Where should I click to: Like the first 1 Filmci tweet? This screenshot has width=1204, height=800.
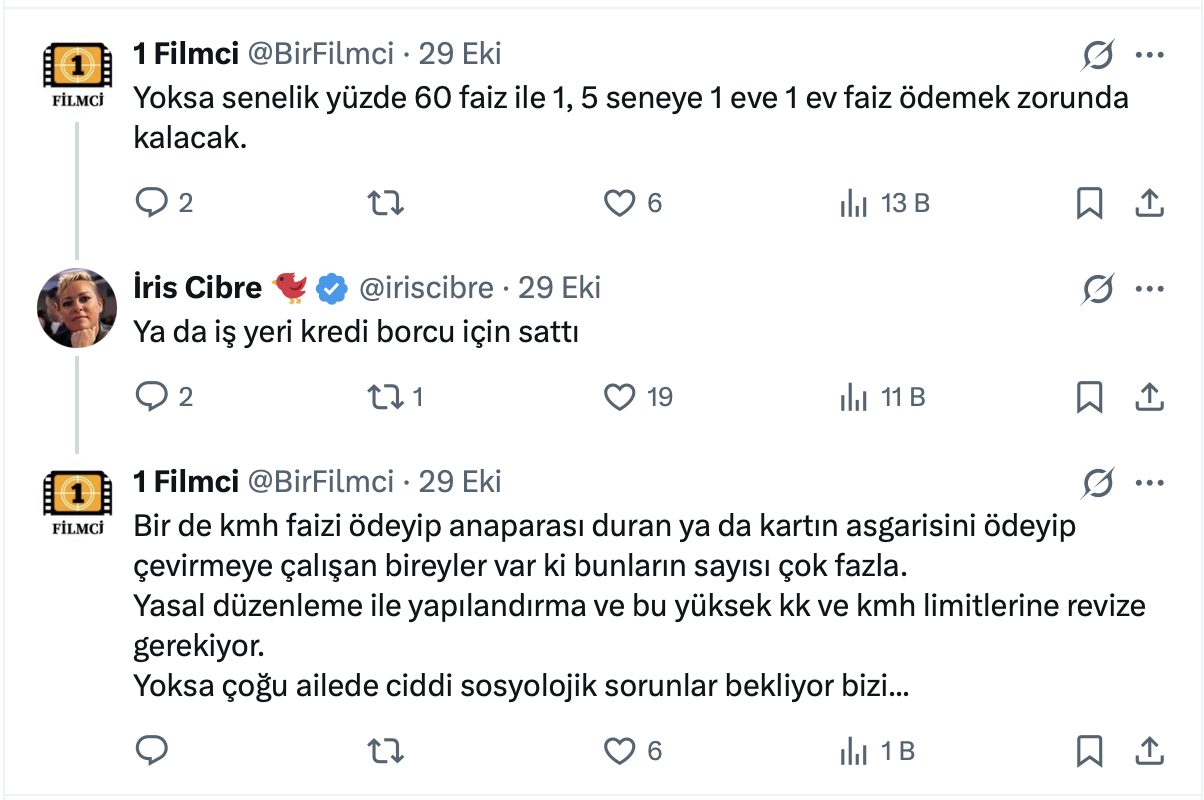[621, 204]
